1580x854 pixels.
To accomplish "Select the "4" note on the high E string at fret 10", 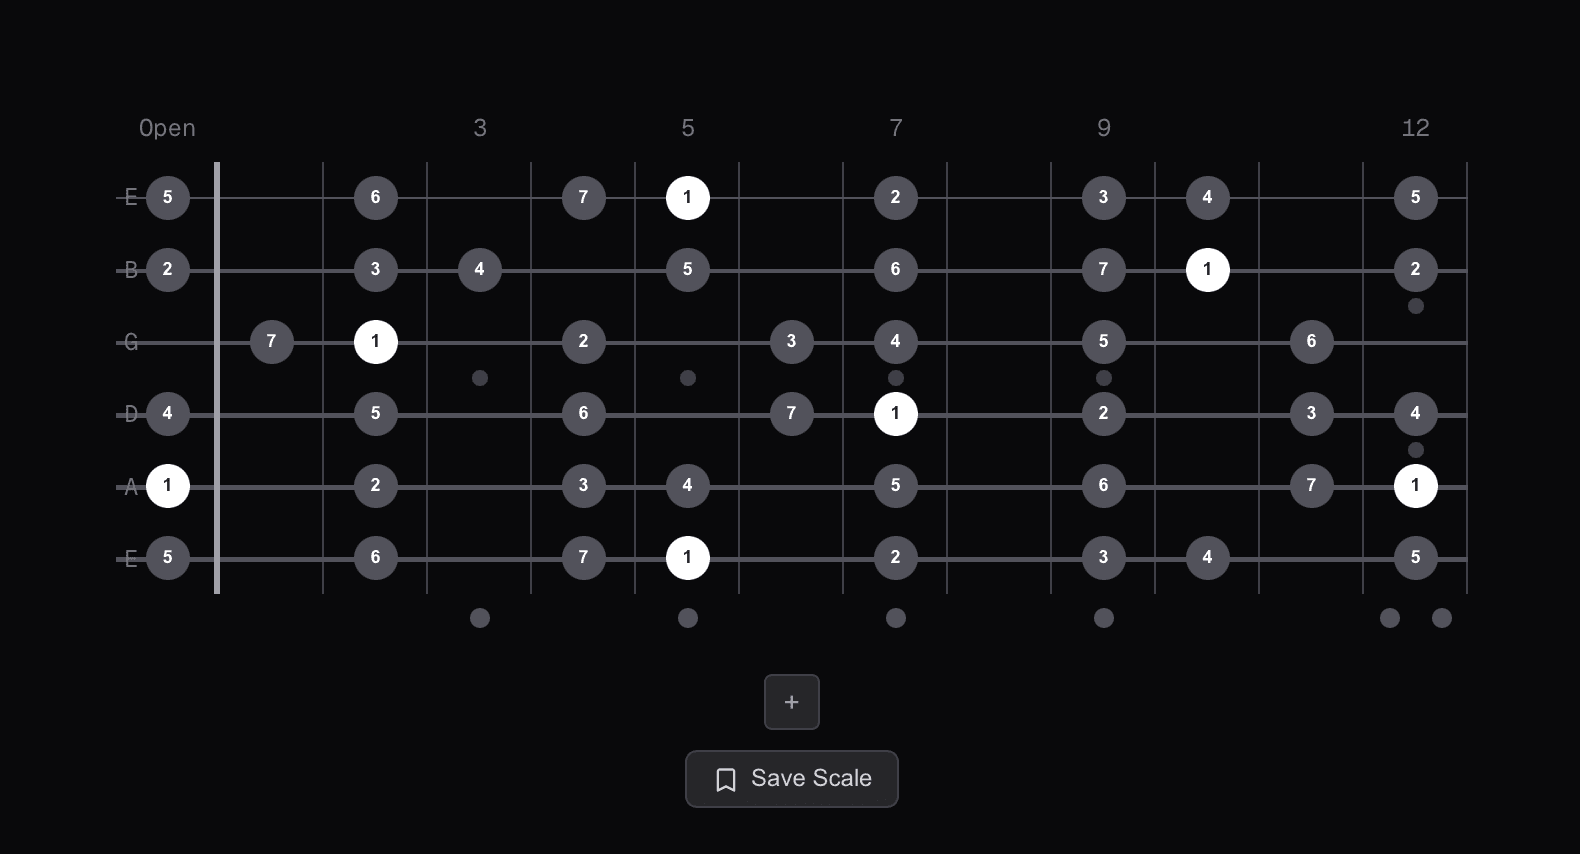I will [1207, 197].
